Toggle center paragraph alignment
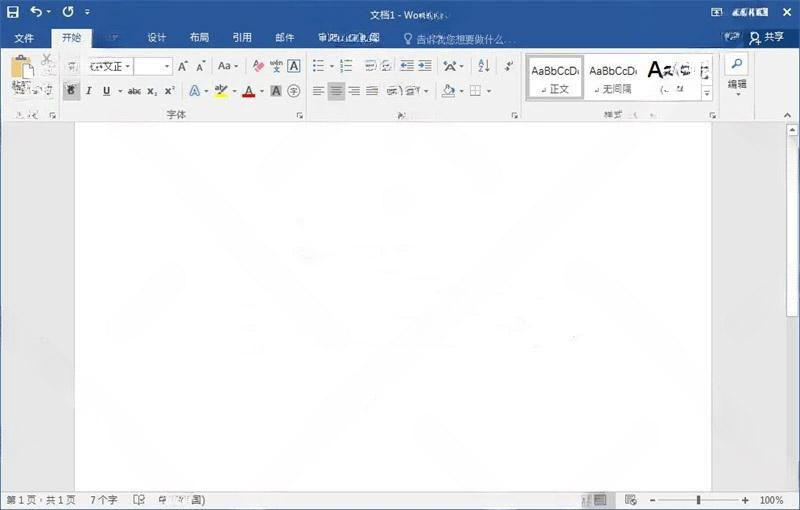Viewport: 800px width, 510px height. click(336, 91)
